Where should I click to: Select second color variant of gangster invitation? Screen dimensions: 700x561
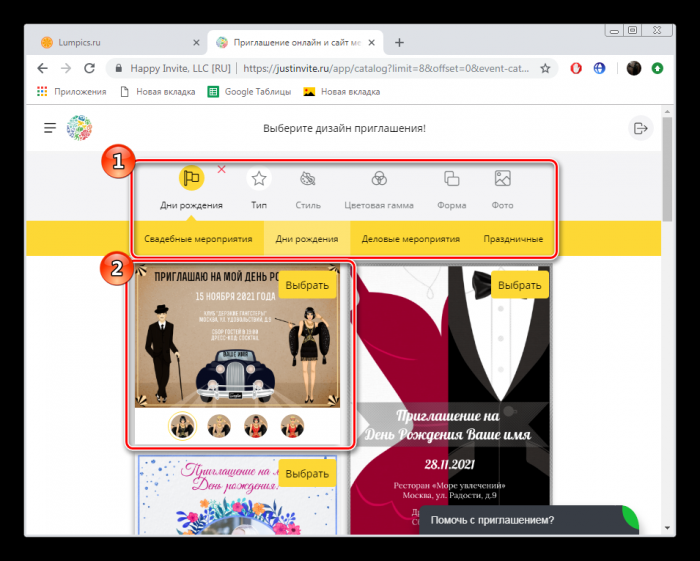point(219,426)
